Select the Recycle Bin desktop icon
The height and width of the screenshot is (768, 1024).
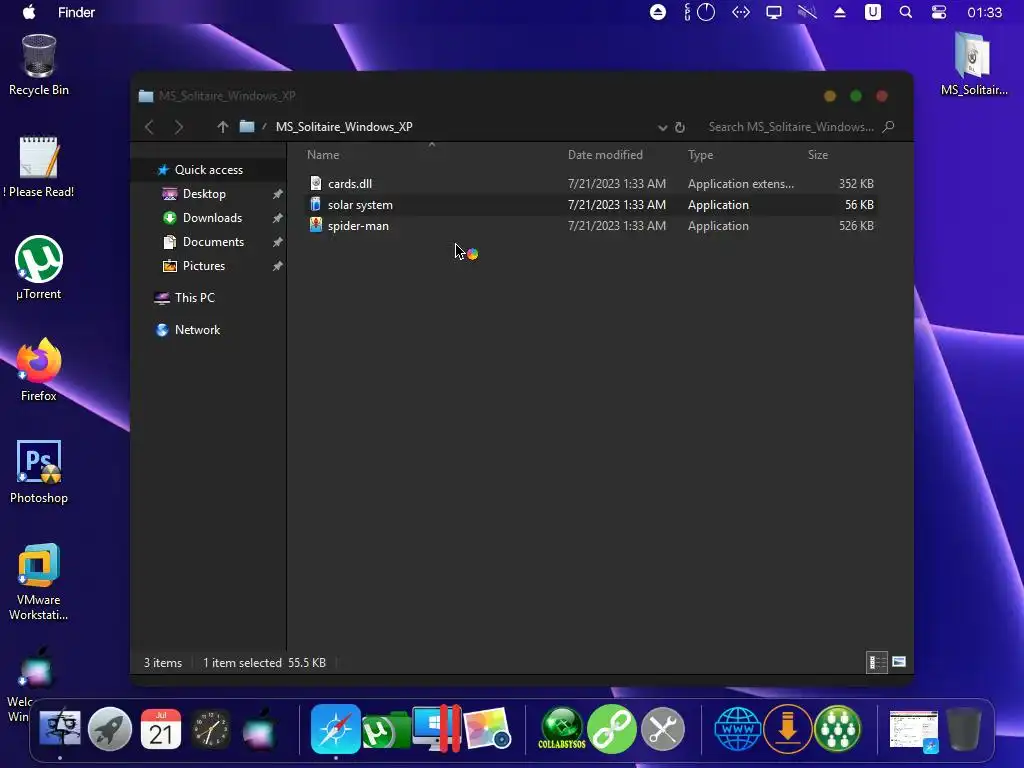[39, 65]
